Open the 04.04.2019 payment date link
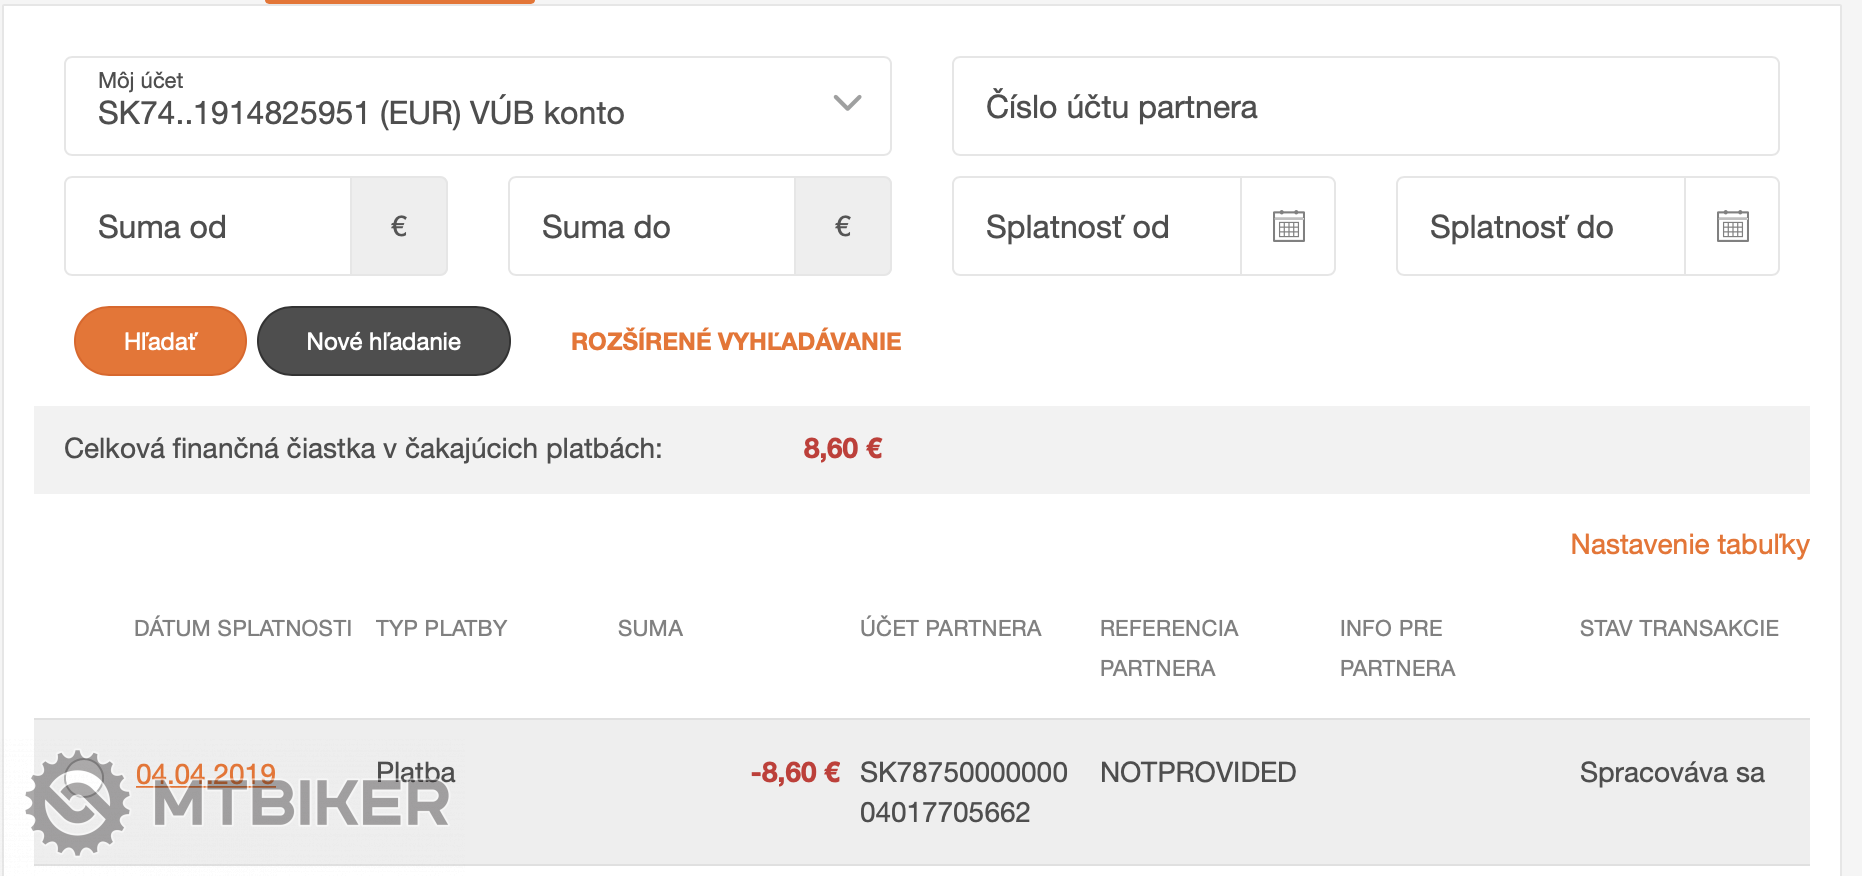 (206, 773)
